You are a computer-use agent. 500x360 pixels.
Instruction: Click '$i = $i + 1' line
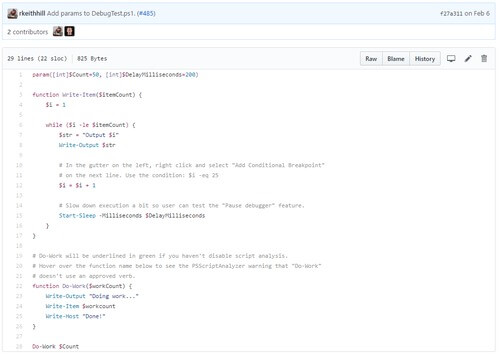click(77, 185)
